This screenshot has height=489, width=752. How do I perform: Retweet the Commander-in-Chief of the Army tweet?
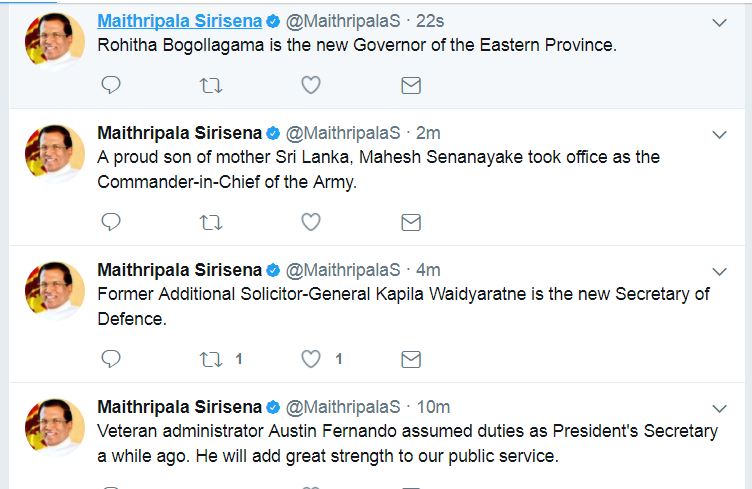pos(211,222)
